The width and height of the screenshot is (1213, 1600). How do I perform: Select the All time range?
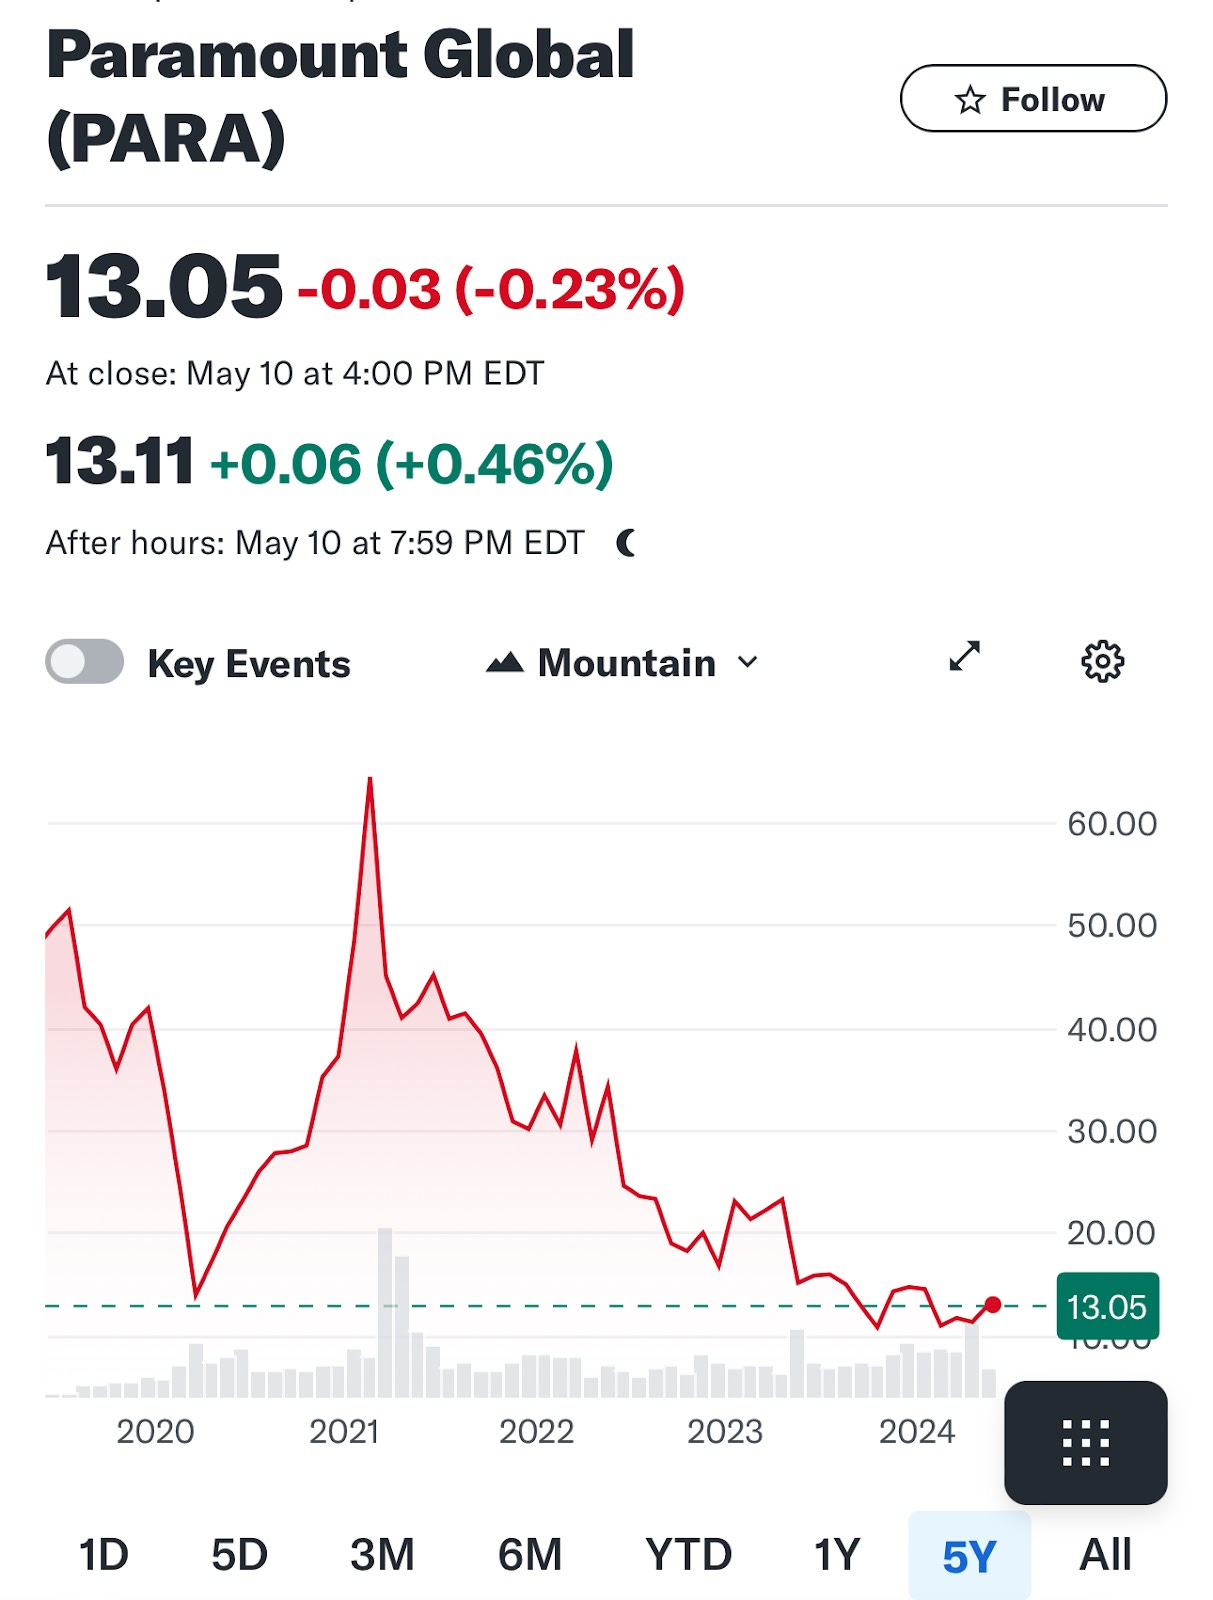pyautogui.click(x=1105, y=1555)
